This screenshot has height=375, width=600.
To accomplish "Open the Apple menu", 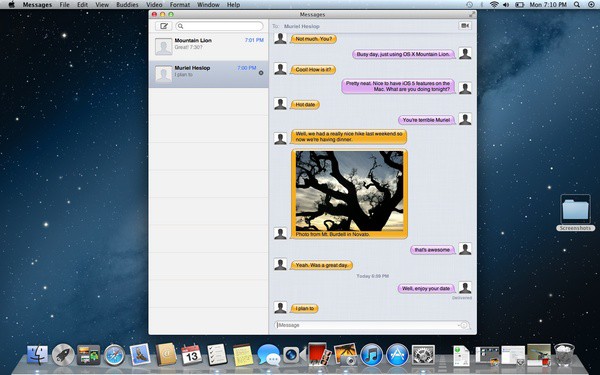I will [11, 5].
